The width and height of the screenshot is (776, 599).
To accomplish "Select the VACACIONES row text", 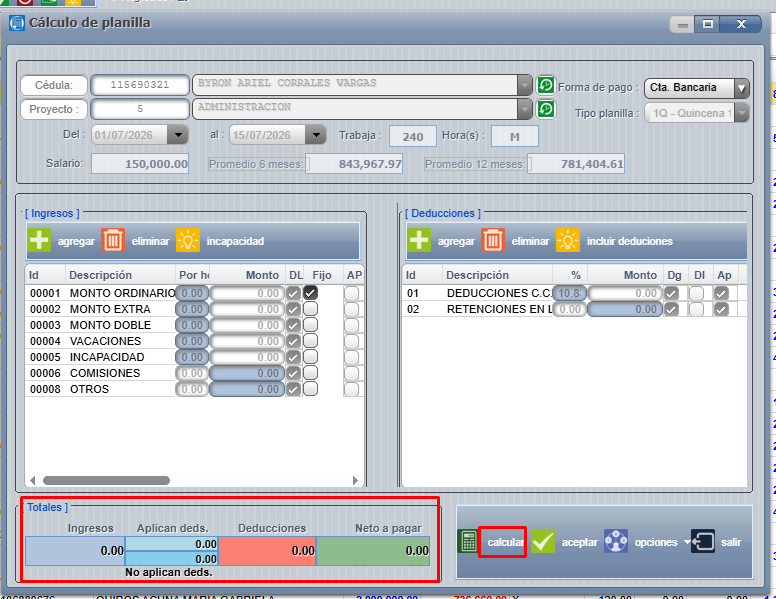I will click(x=105, y=341).
